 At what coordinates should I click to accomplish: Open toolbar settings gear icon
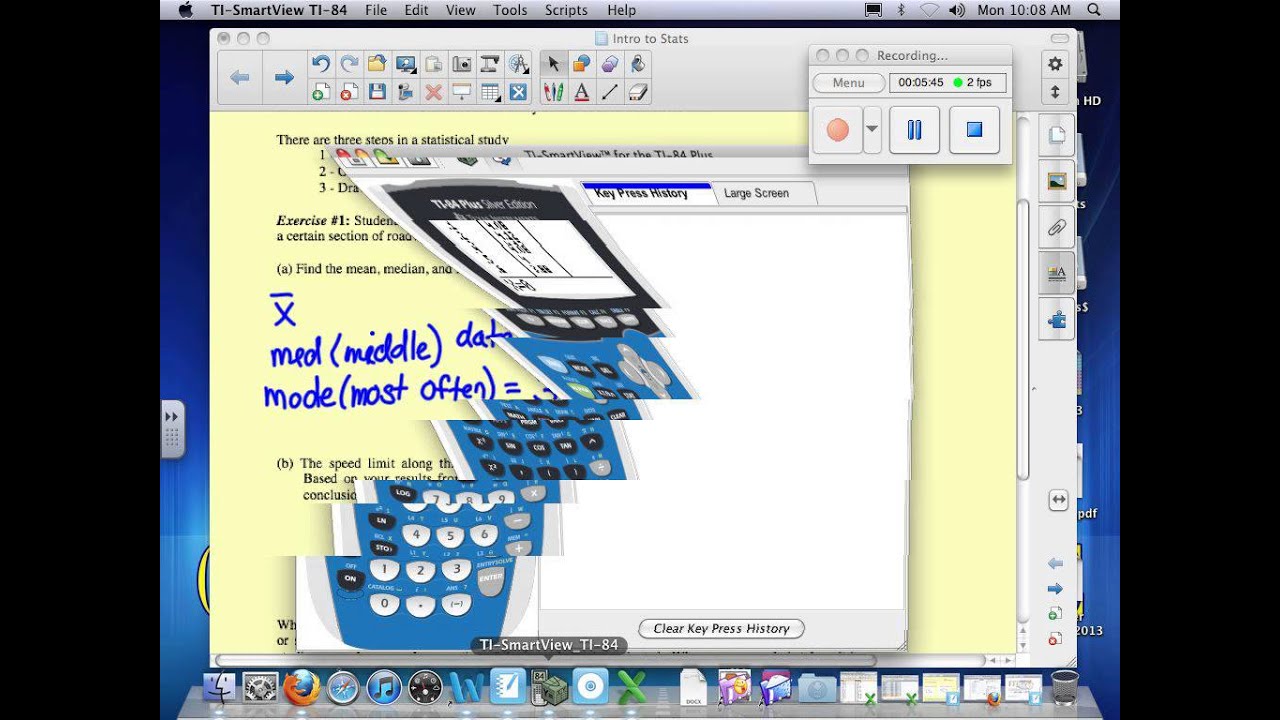[x=1055, y=64]
